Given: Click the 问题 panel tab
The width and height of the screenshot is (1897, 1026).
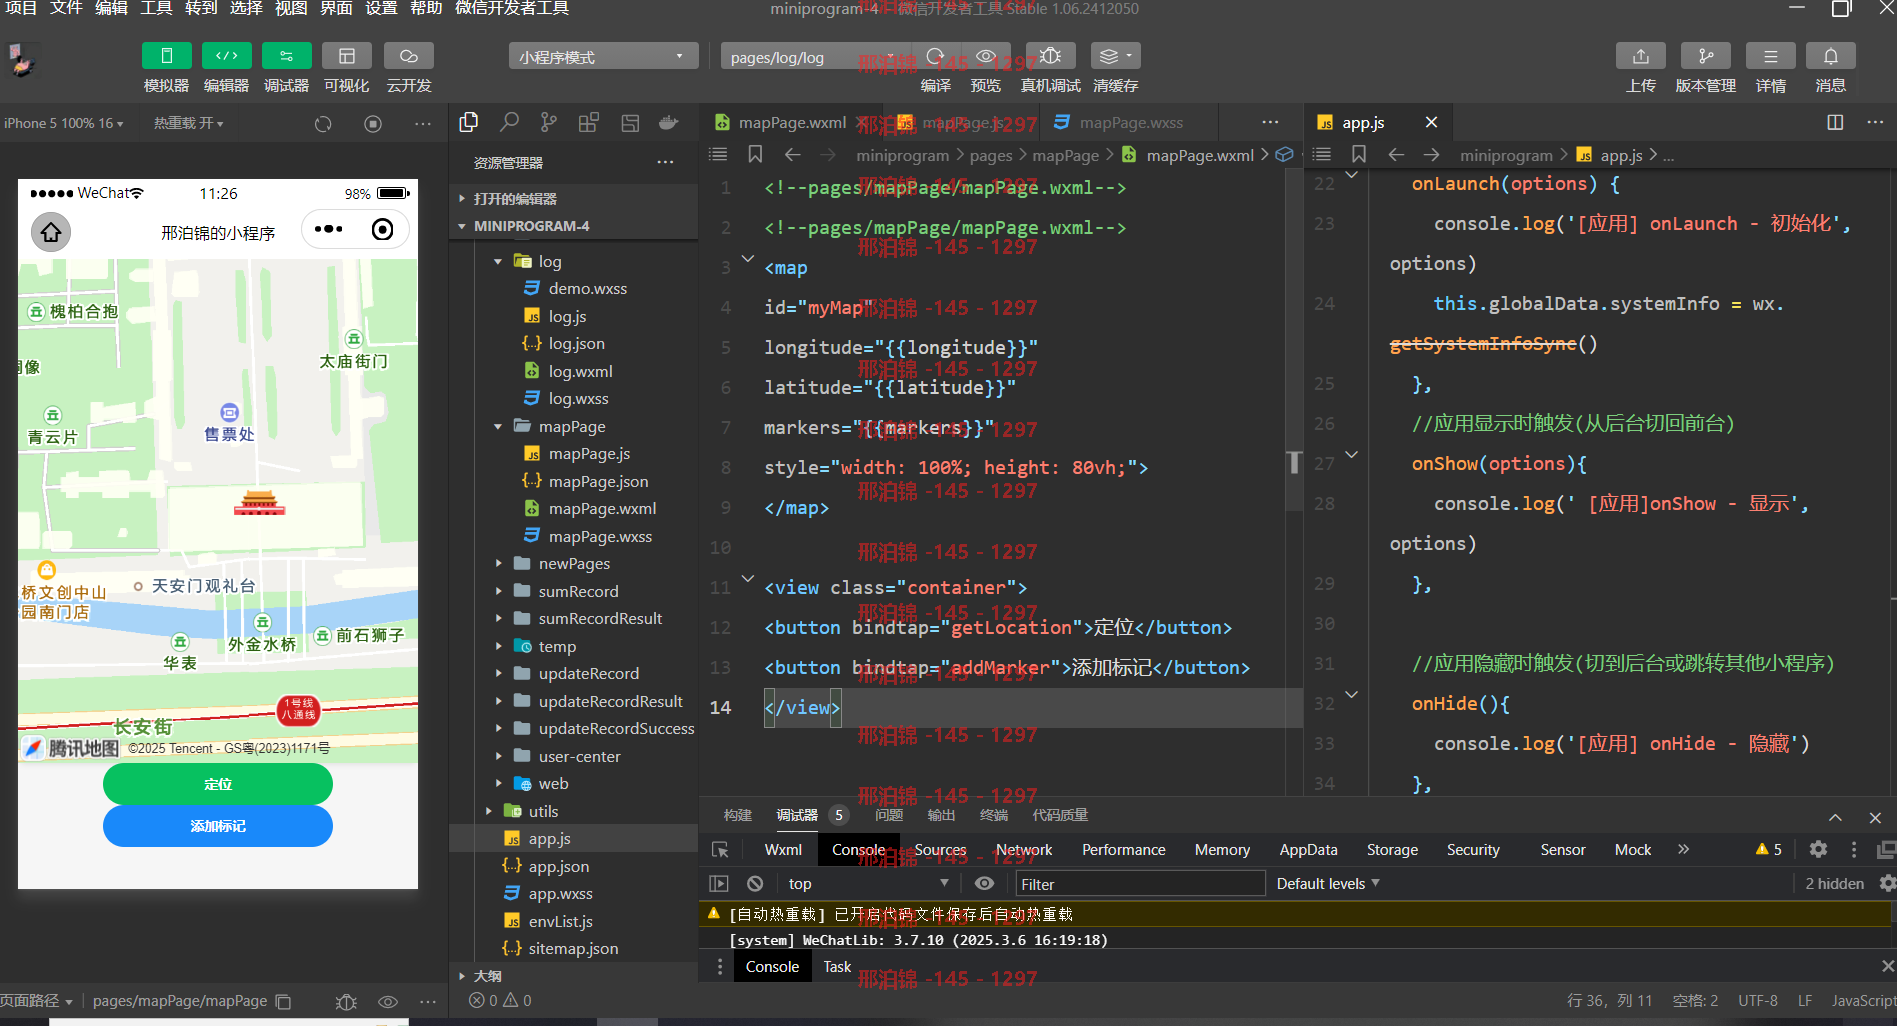Looking at the screenshot, I should click(x=889, y=815).
